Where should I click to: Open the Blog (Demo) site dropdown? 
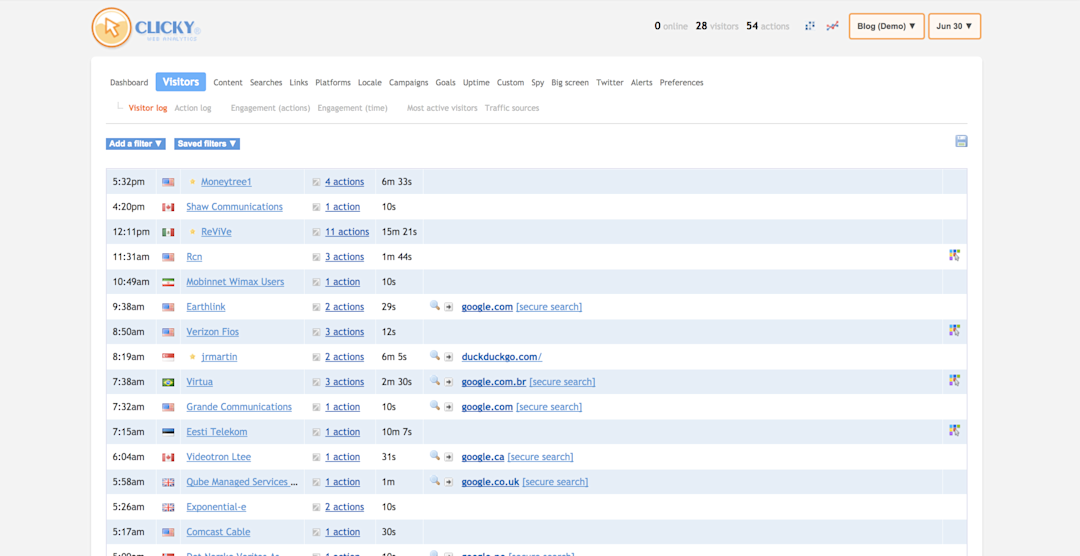coord(886,26)
